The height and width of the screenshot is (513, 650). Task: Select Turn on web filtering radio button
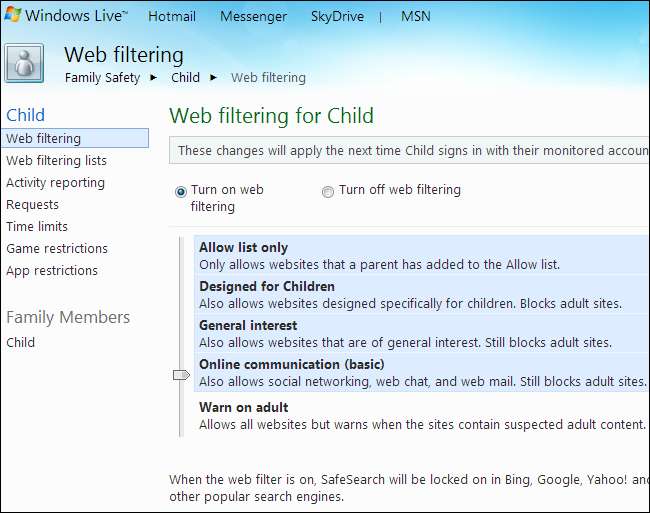[x=181, y=191]
